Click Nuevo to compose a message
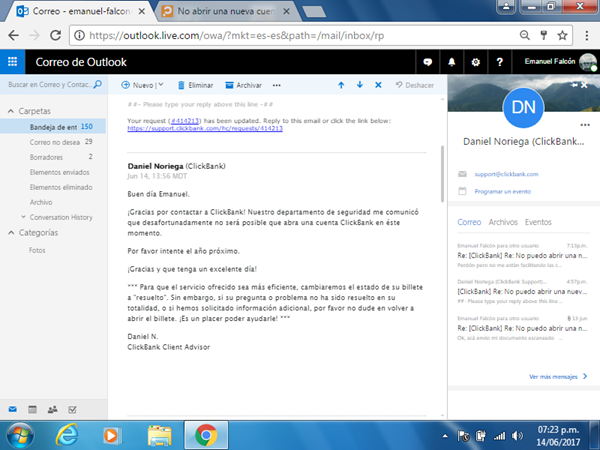The height and width of the screenshot is (450, 600). (x=137, y=85)
